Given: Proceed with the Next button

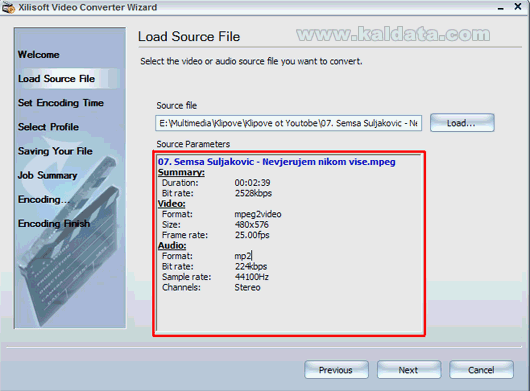Looking at the screenshot, I should tap(409, 370).
